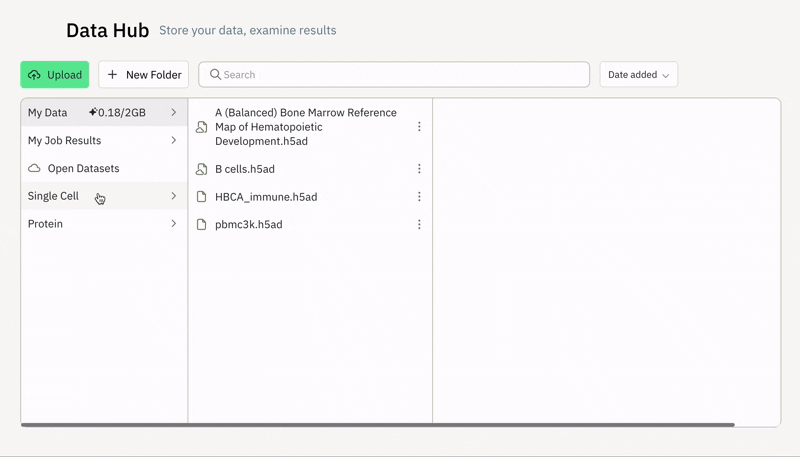Click the magnifier icon in the search bar
800x457 pixels.
(x=215, y=75)
